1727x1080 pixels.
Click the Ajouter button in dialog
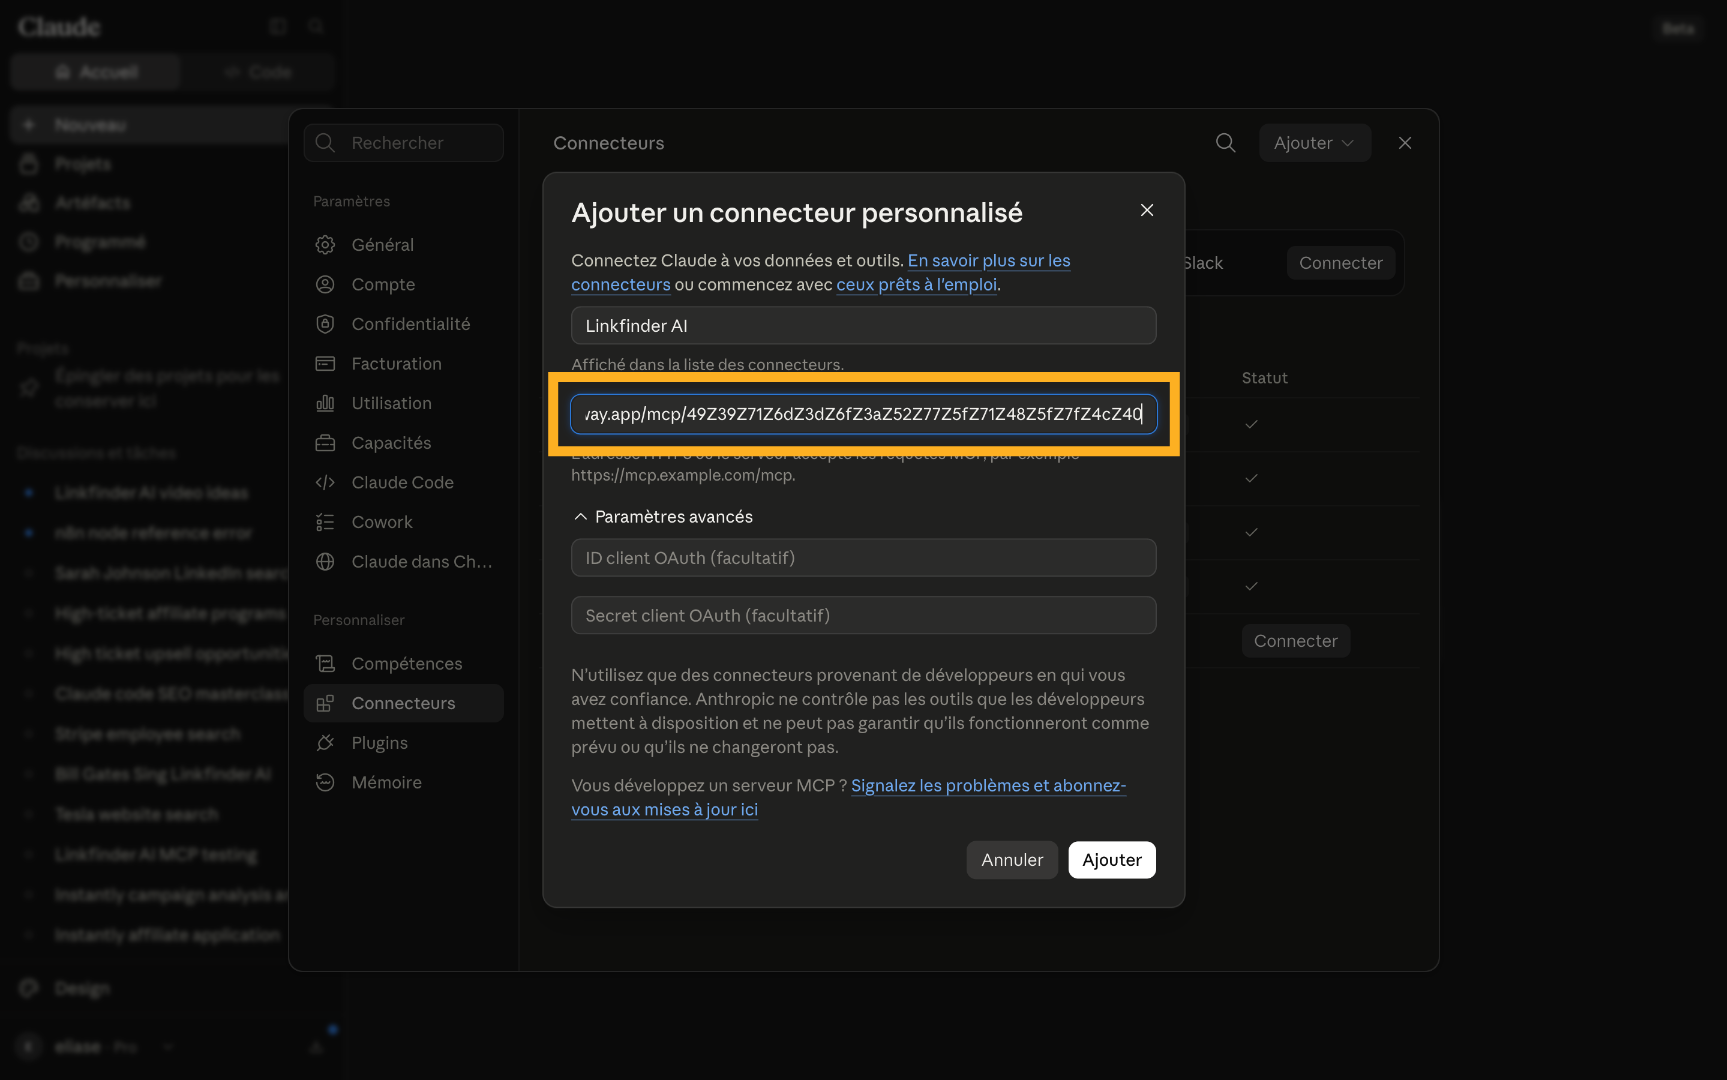[1112, 860]
